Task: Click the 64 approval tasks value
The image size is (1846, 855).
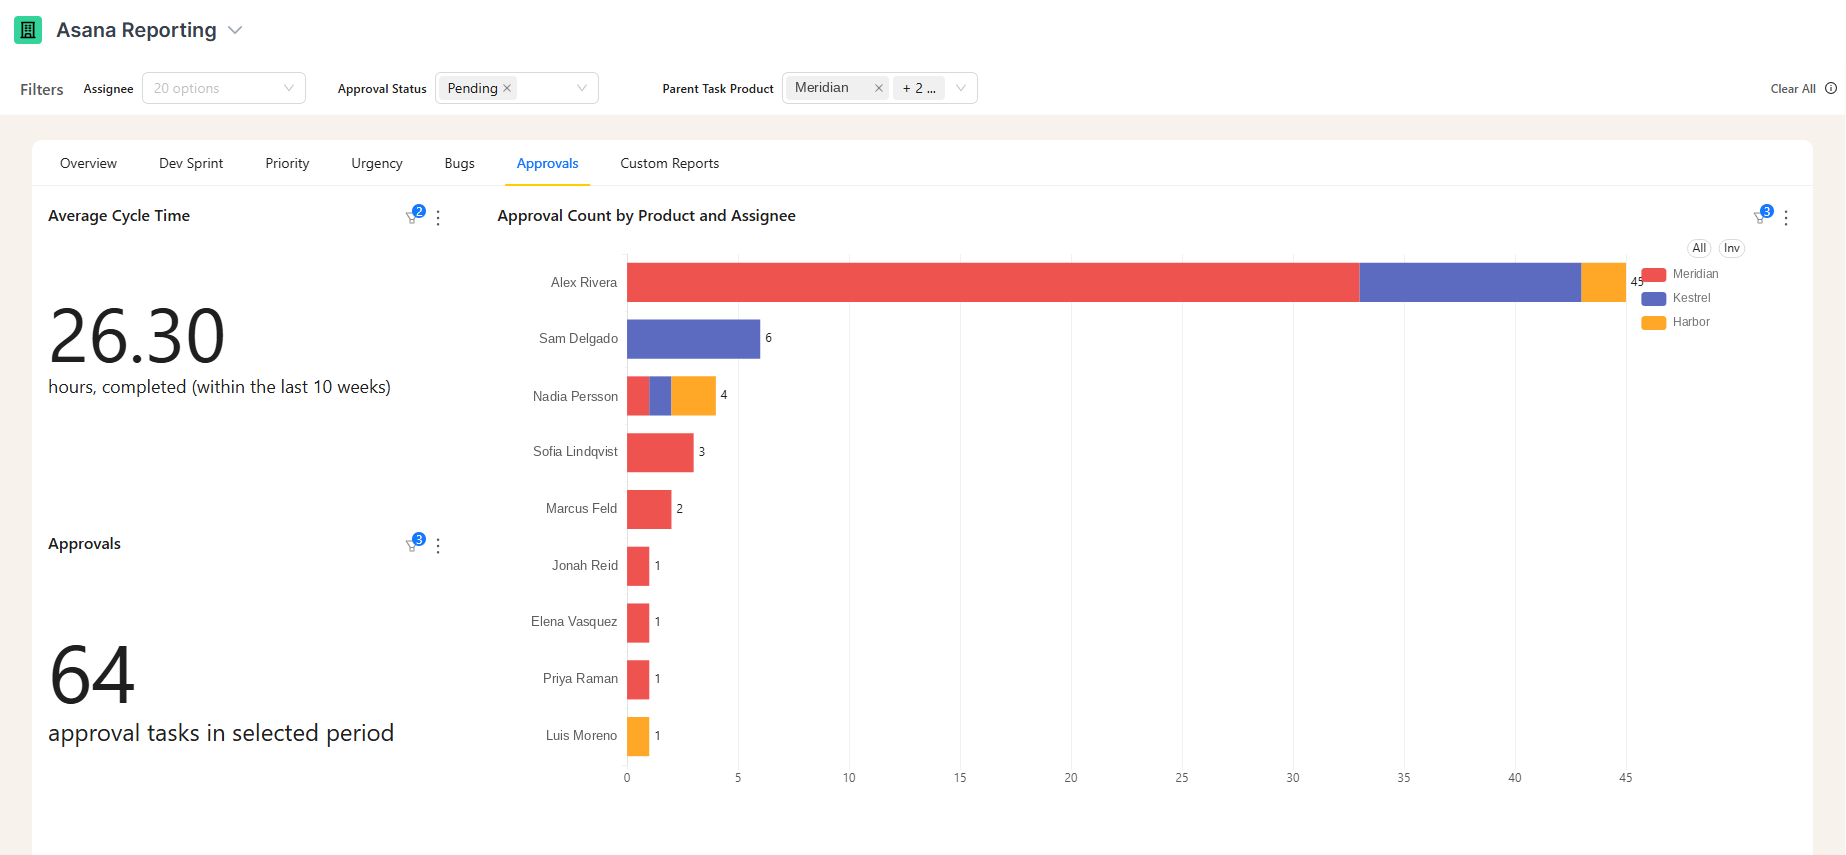Action: click(x=92, y=675)
